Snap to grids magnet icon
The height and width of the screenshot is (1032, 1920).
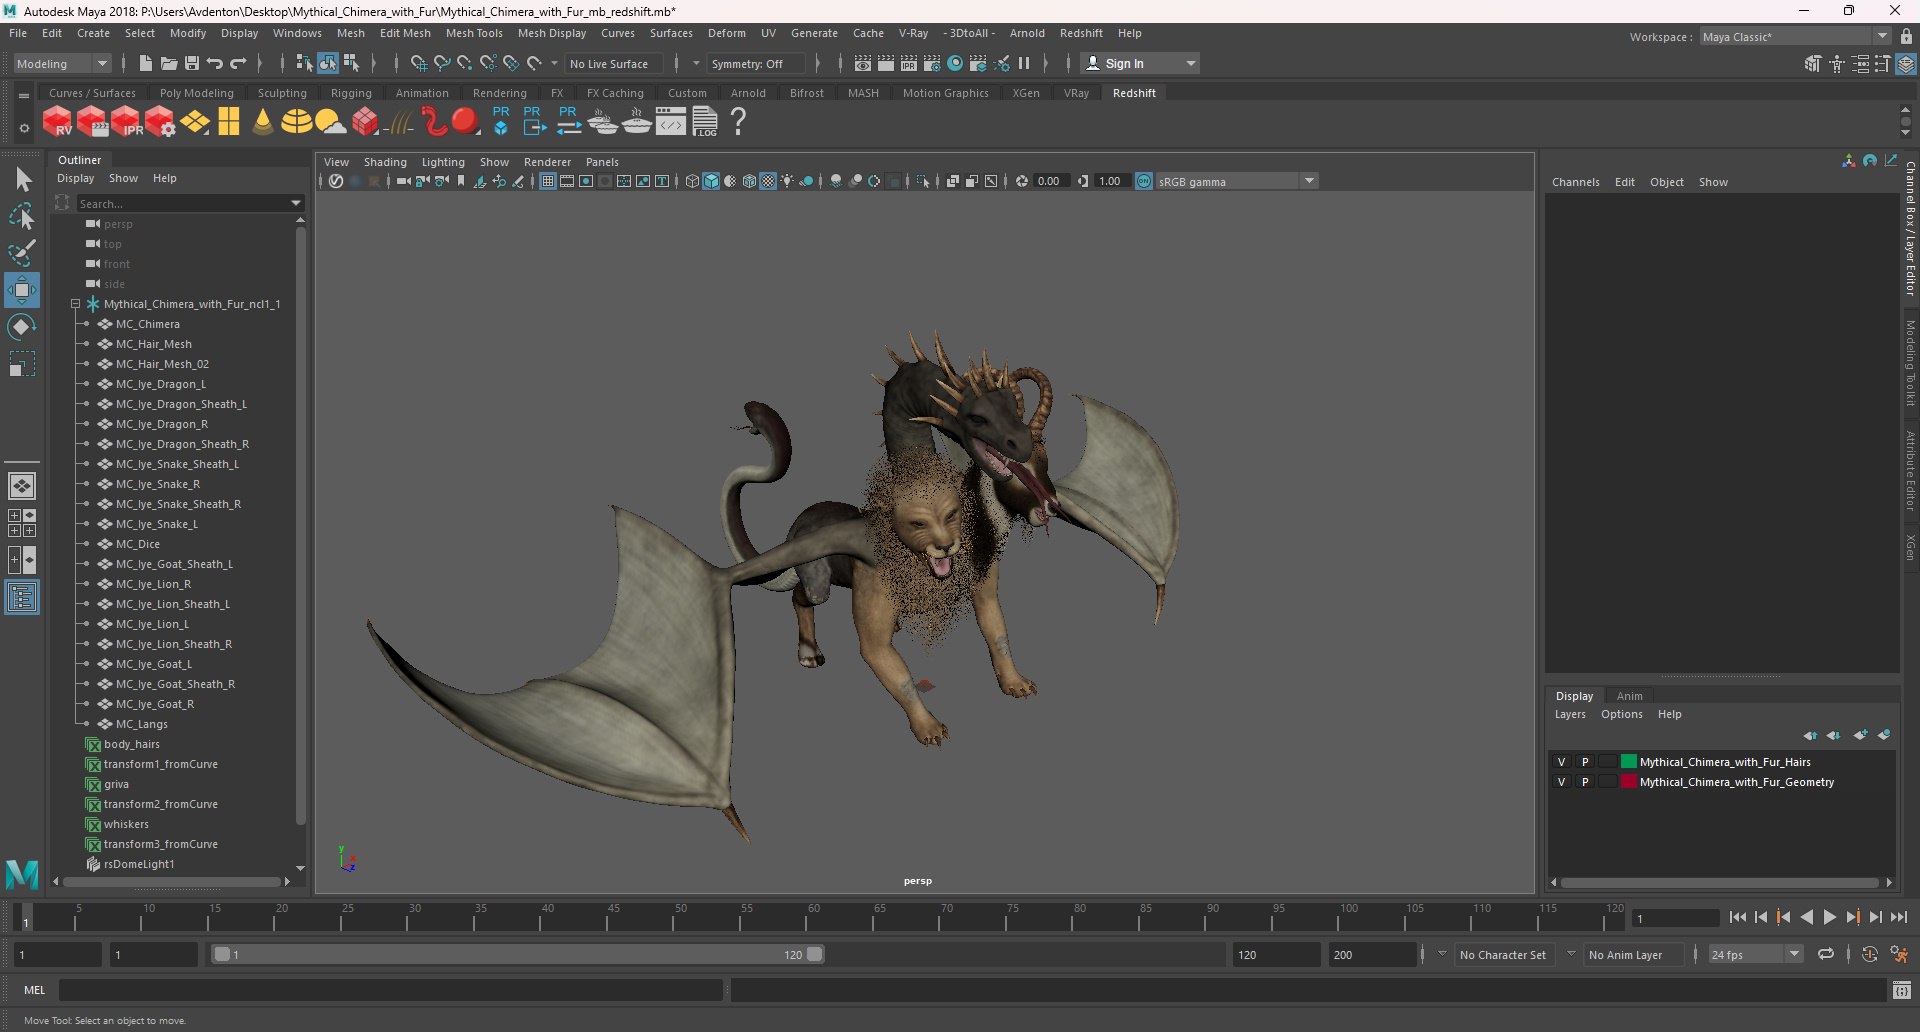(418, 63)
